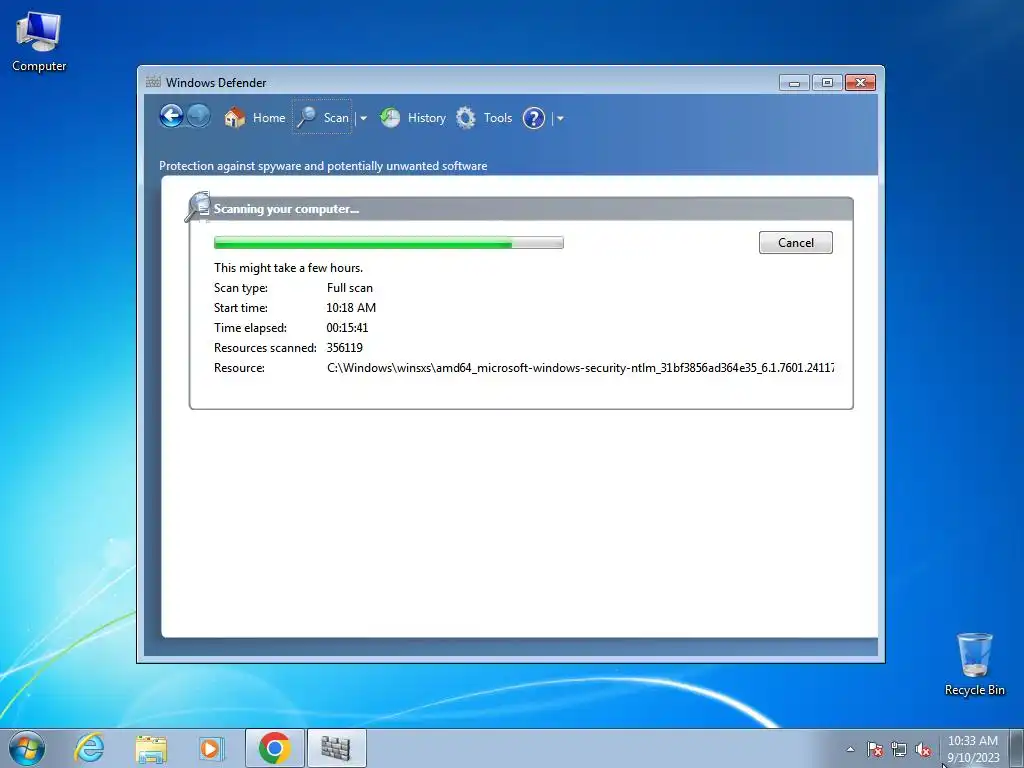Image resolution: width=1024 pixels, height=768 pixels.
Task: Open the History clock icon
Action: tap(390, 118)
